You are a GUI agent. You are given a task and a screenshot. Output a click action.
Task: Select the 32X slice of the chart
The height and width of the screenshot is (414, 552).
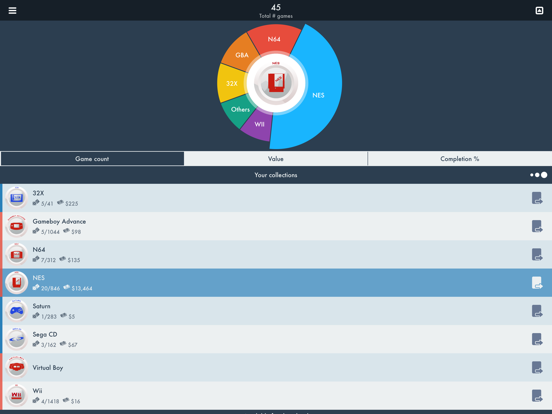231,83
